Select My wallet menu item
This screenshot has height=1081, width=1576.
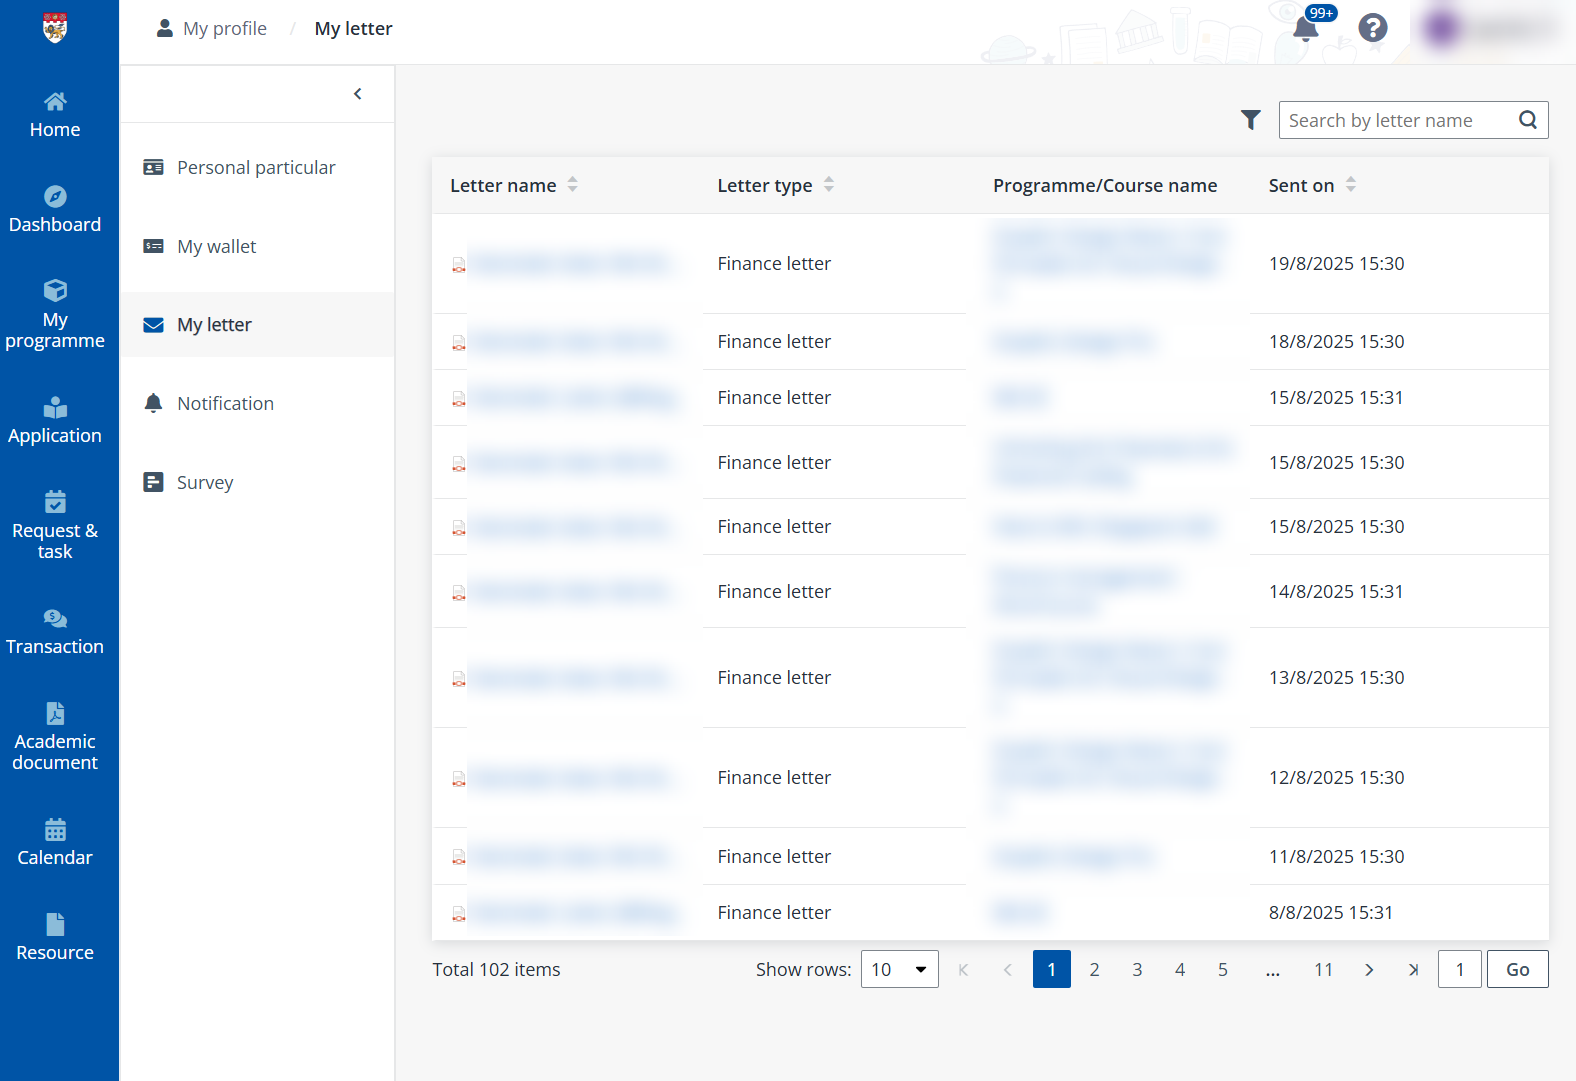(x=217, y=246)
